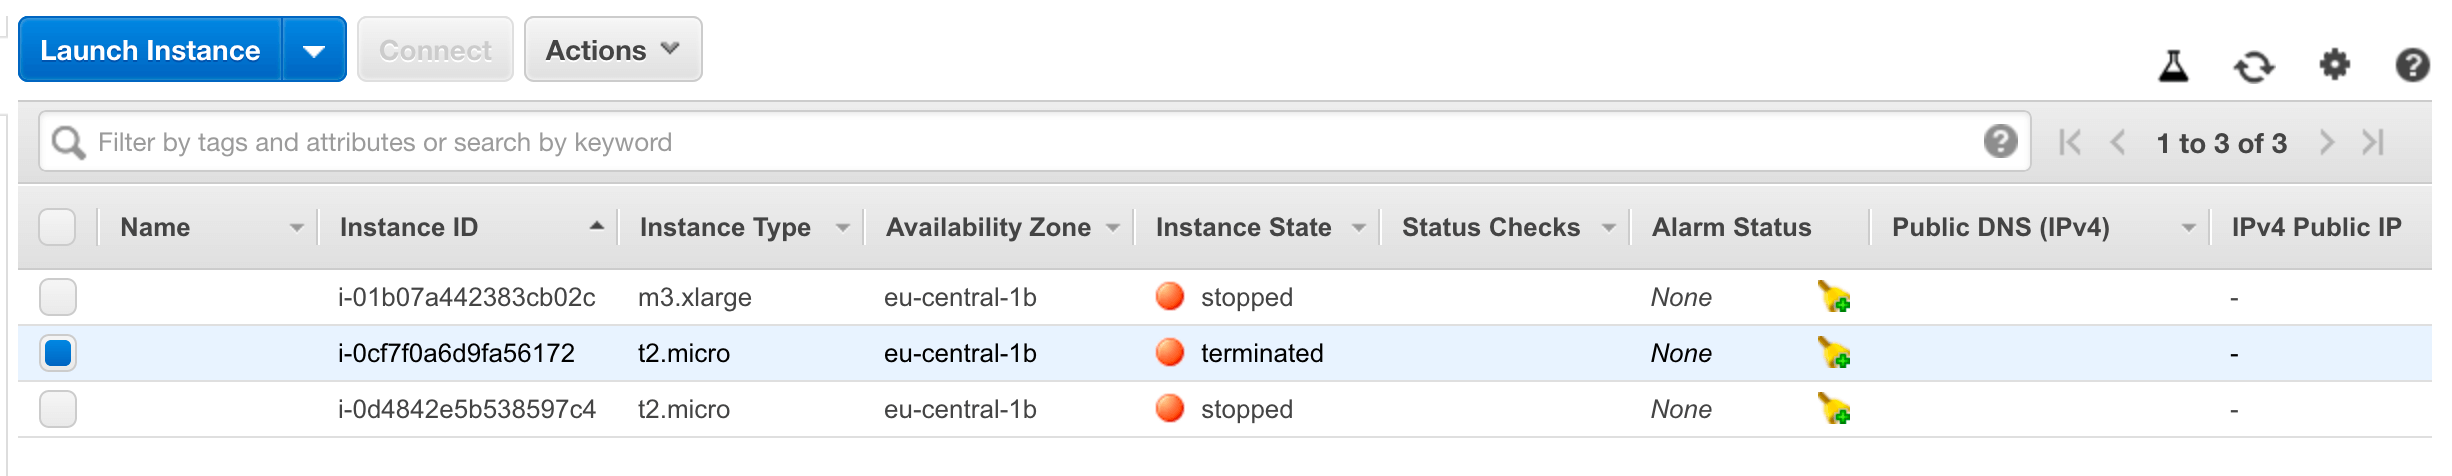The height and width of the screenshot is (476, 2452).
Task: Open the Instance State column filter dropdown
Action: (1358, 228)
